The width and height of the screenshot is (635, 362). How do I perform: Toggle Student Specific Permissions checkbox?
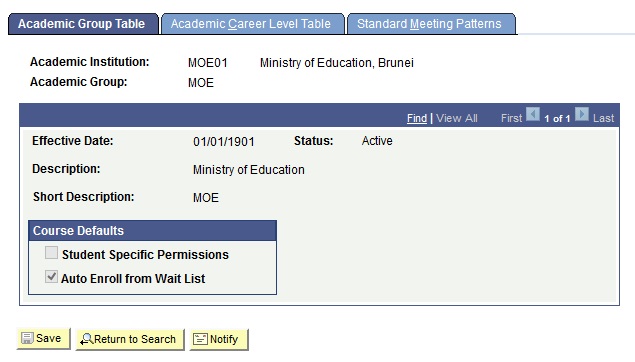[51, 253]
